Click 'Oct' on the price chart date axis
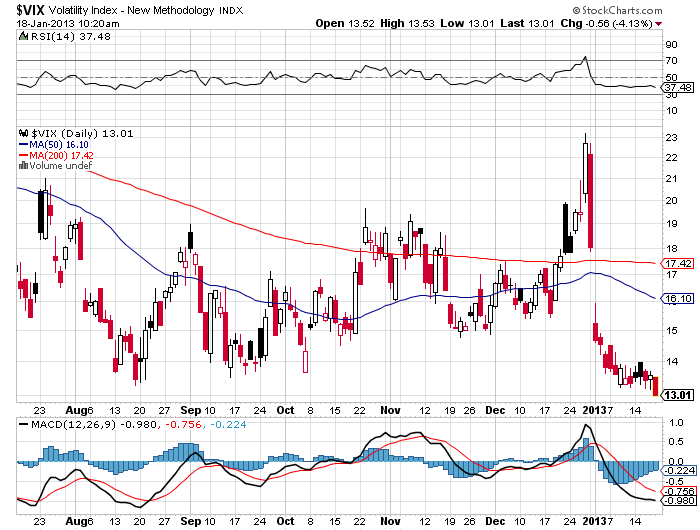Viewport: 700px width, 530px height. (285, 410)
